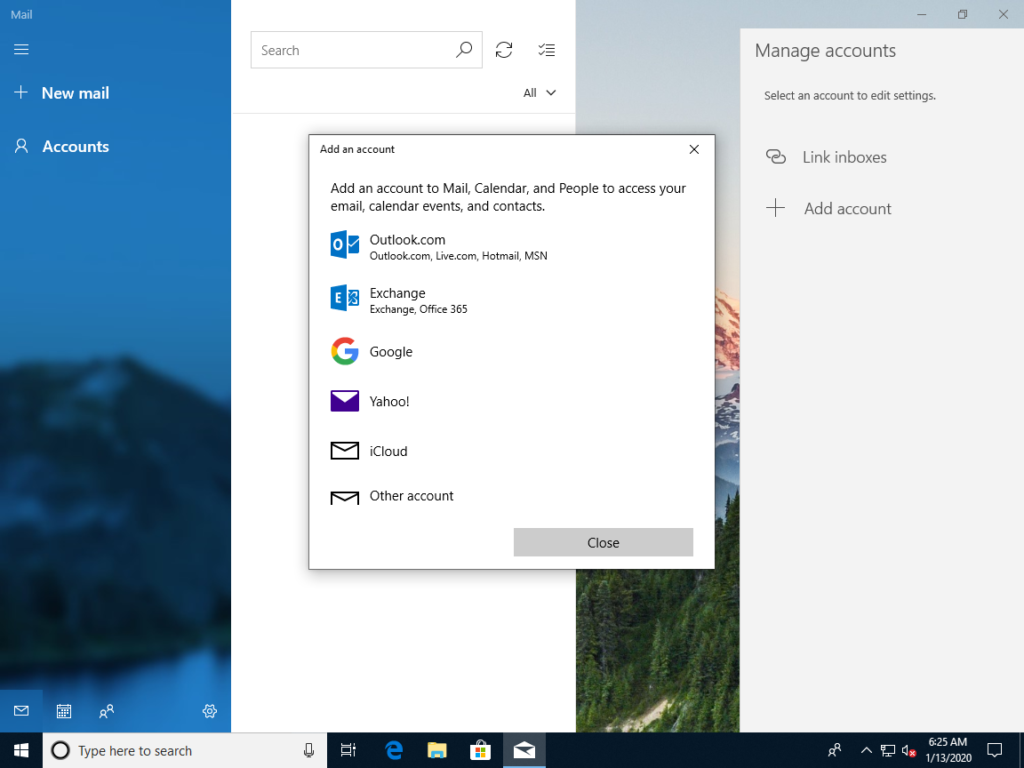
Task: Choose the Exchange account option
Action: [x=509, y=300]
